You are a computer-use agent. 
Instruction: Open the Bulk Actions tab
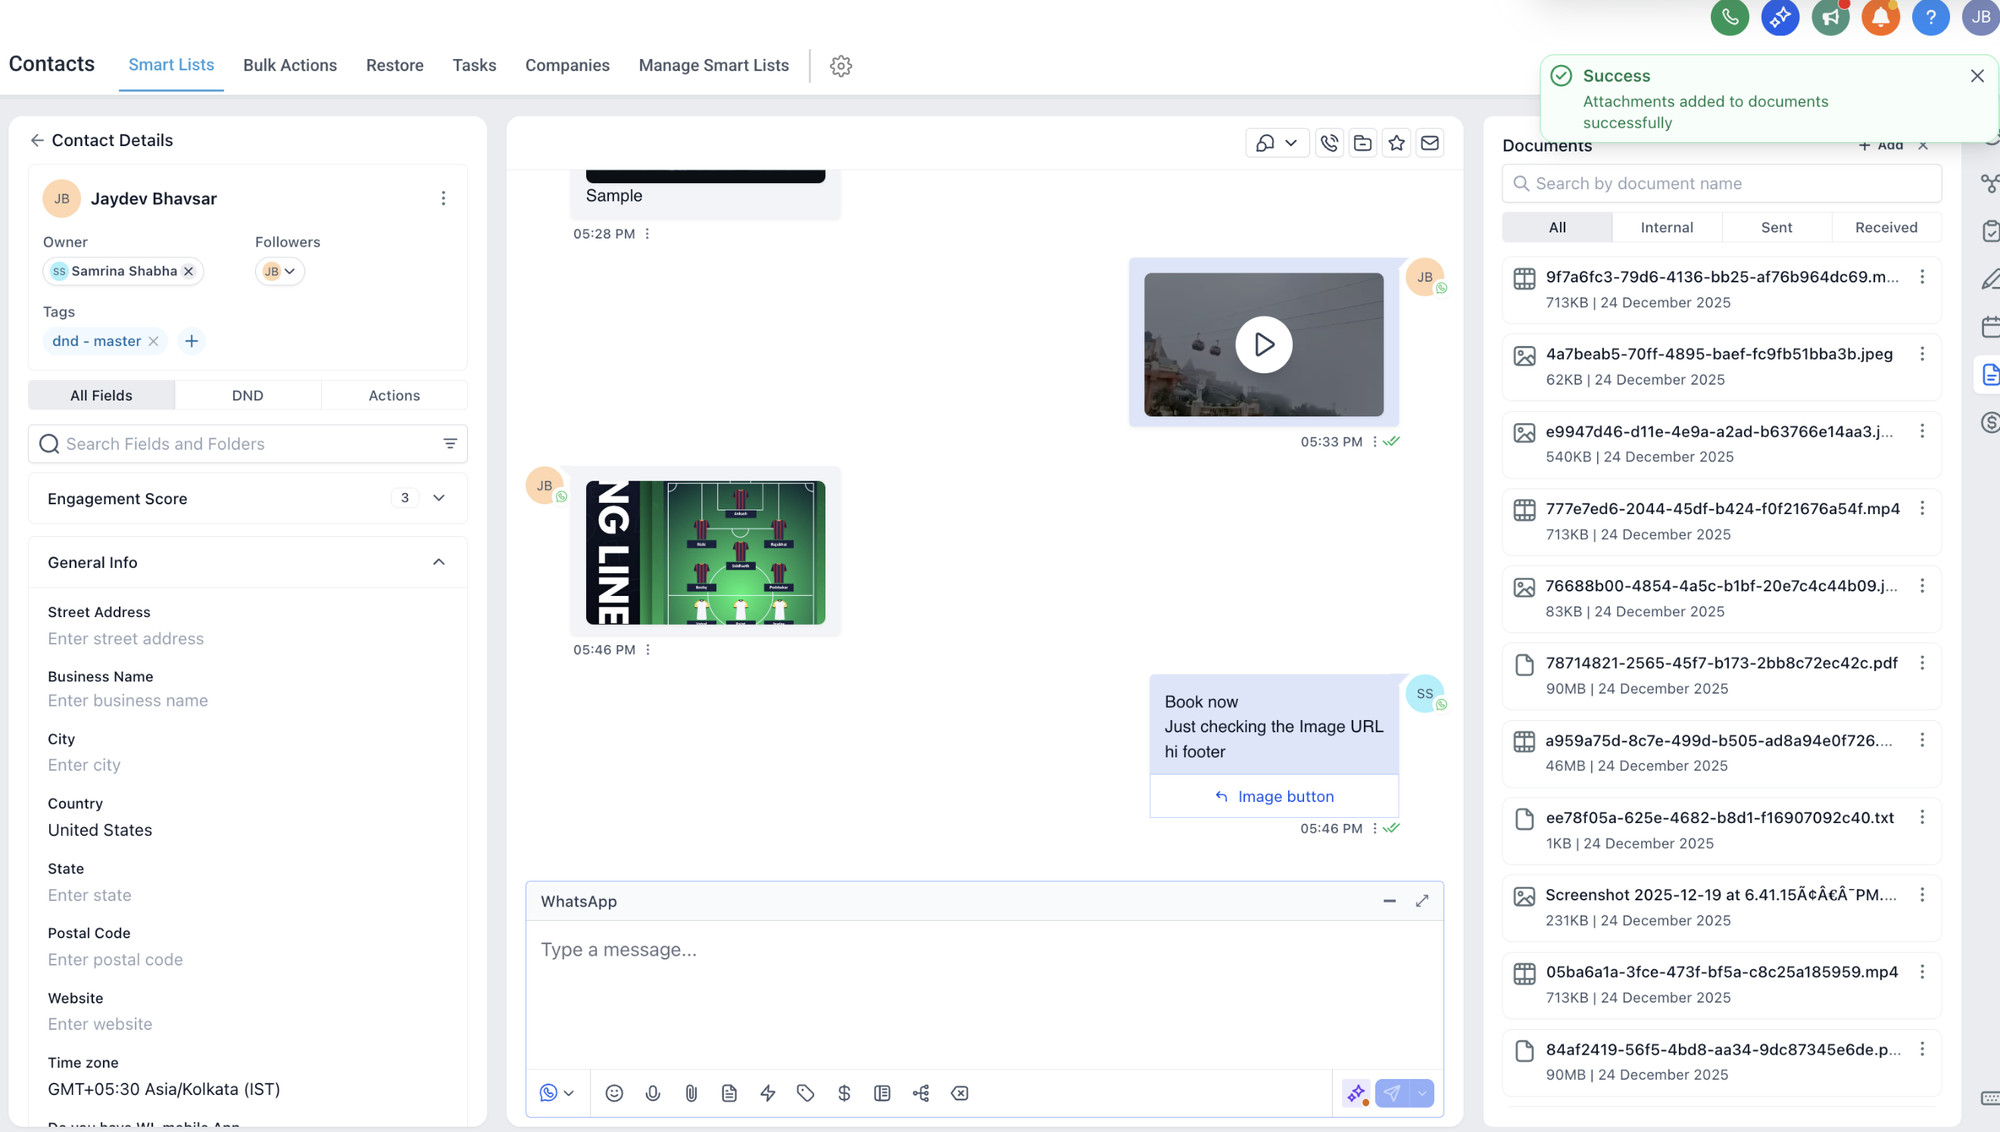[290, 65]
